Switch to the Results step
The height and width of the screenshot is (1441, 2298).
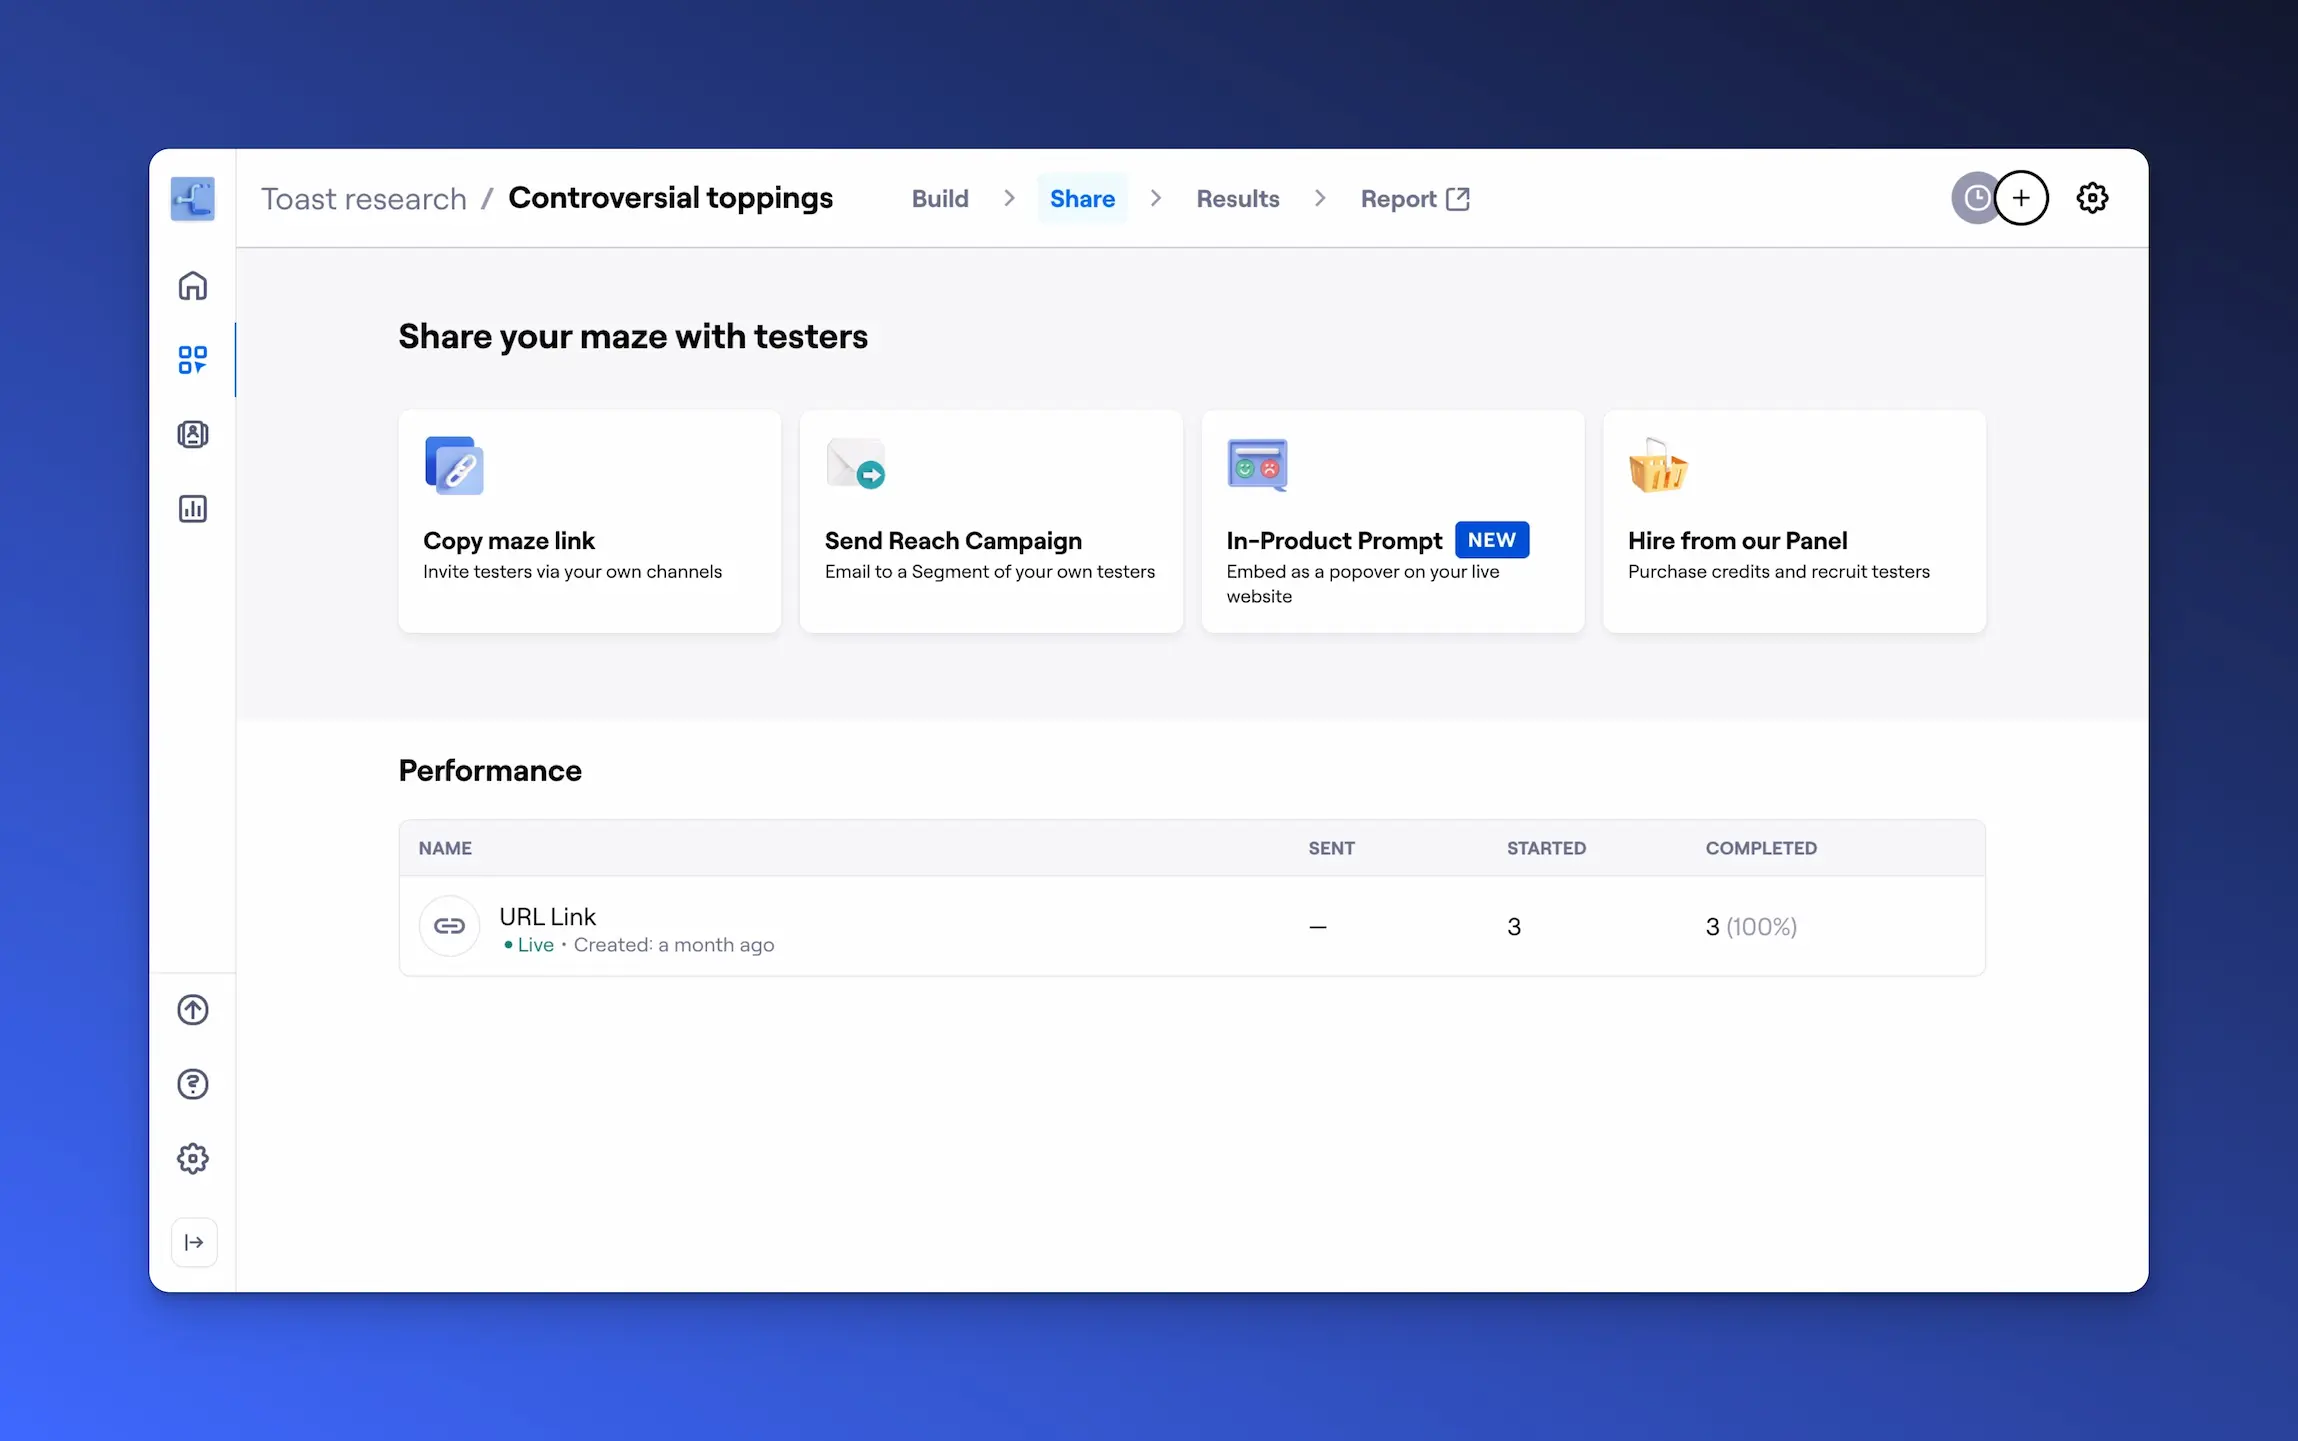[x=1237, y=199]
